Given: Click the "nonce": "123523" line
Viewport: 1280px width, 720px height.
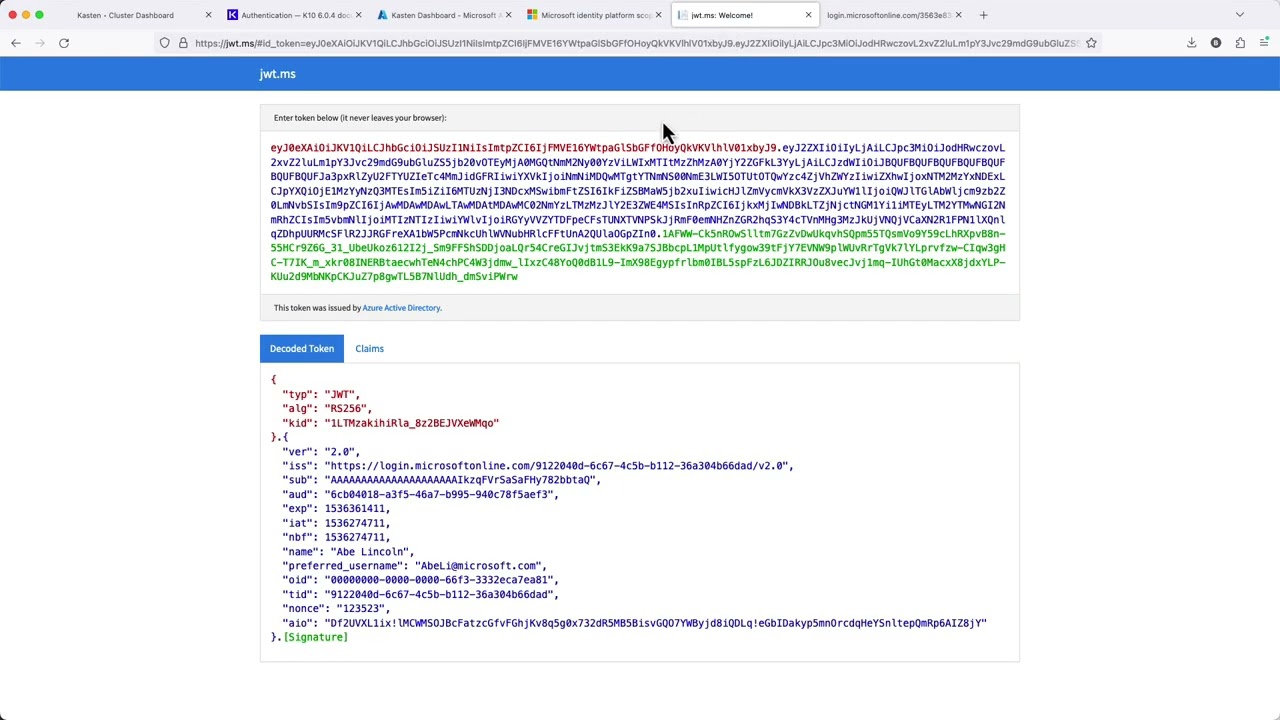Looking at the screenshot, I should 336,609.
